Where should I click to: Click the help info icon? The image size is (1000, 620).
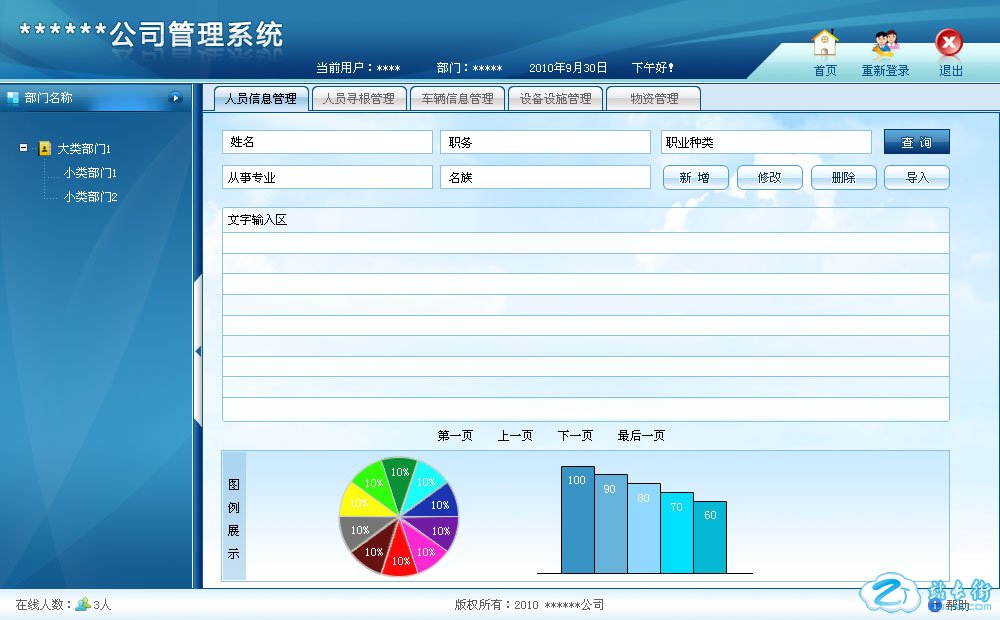[x=935, y=605]
